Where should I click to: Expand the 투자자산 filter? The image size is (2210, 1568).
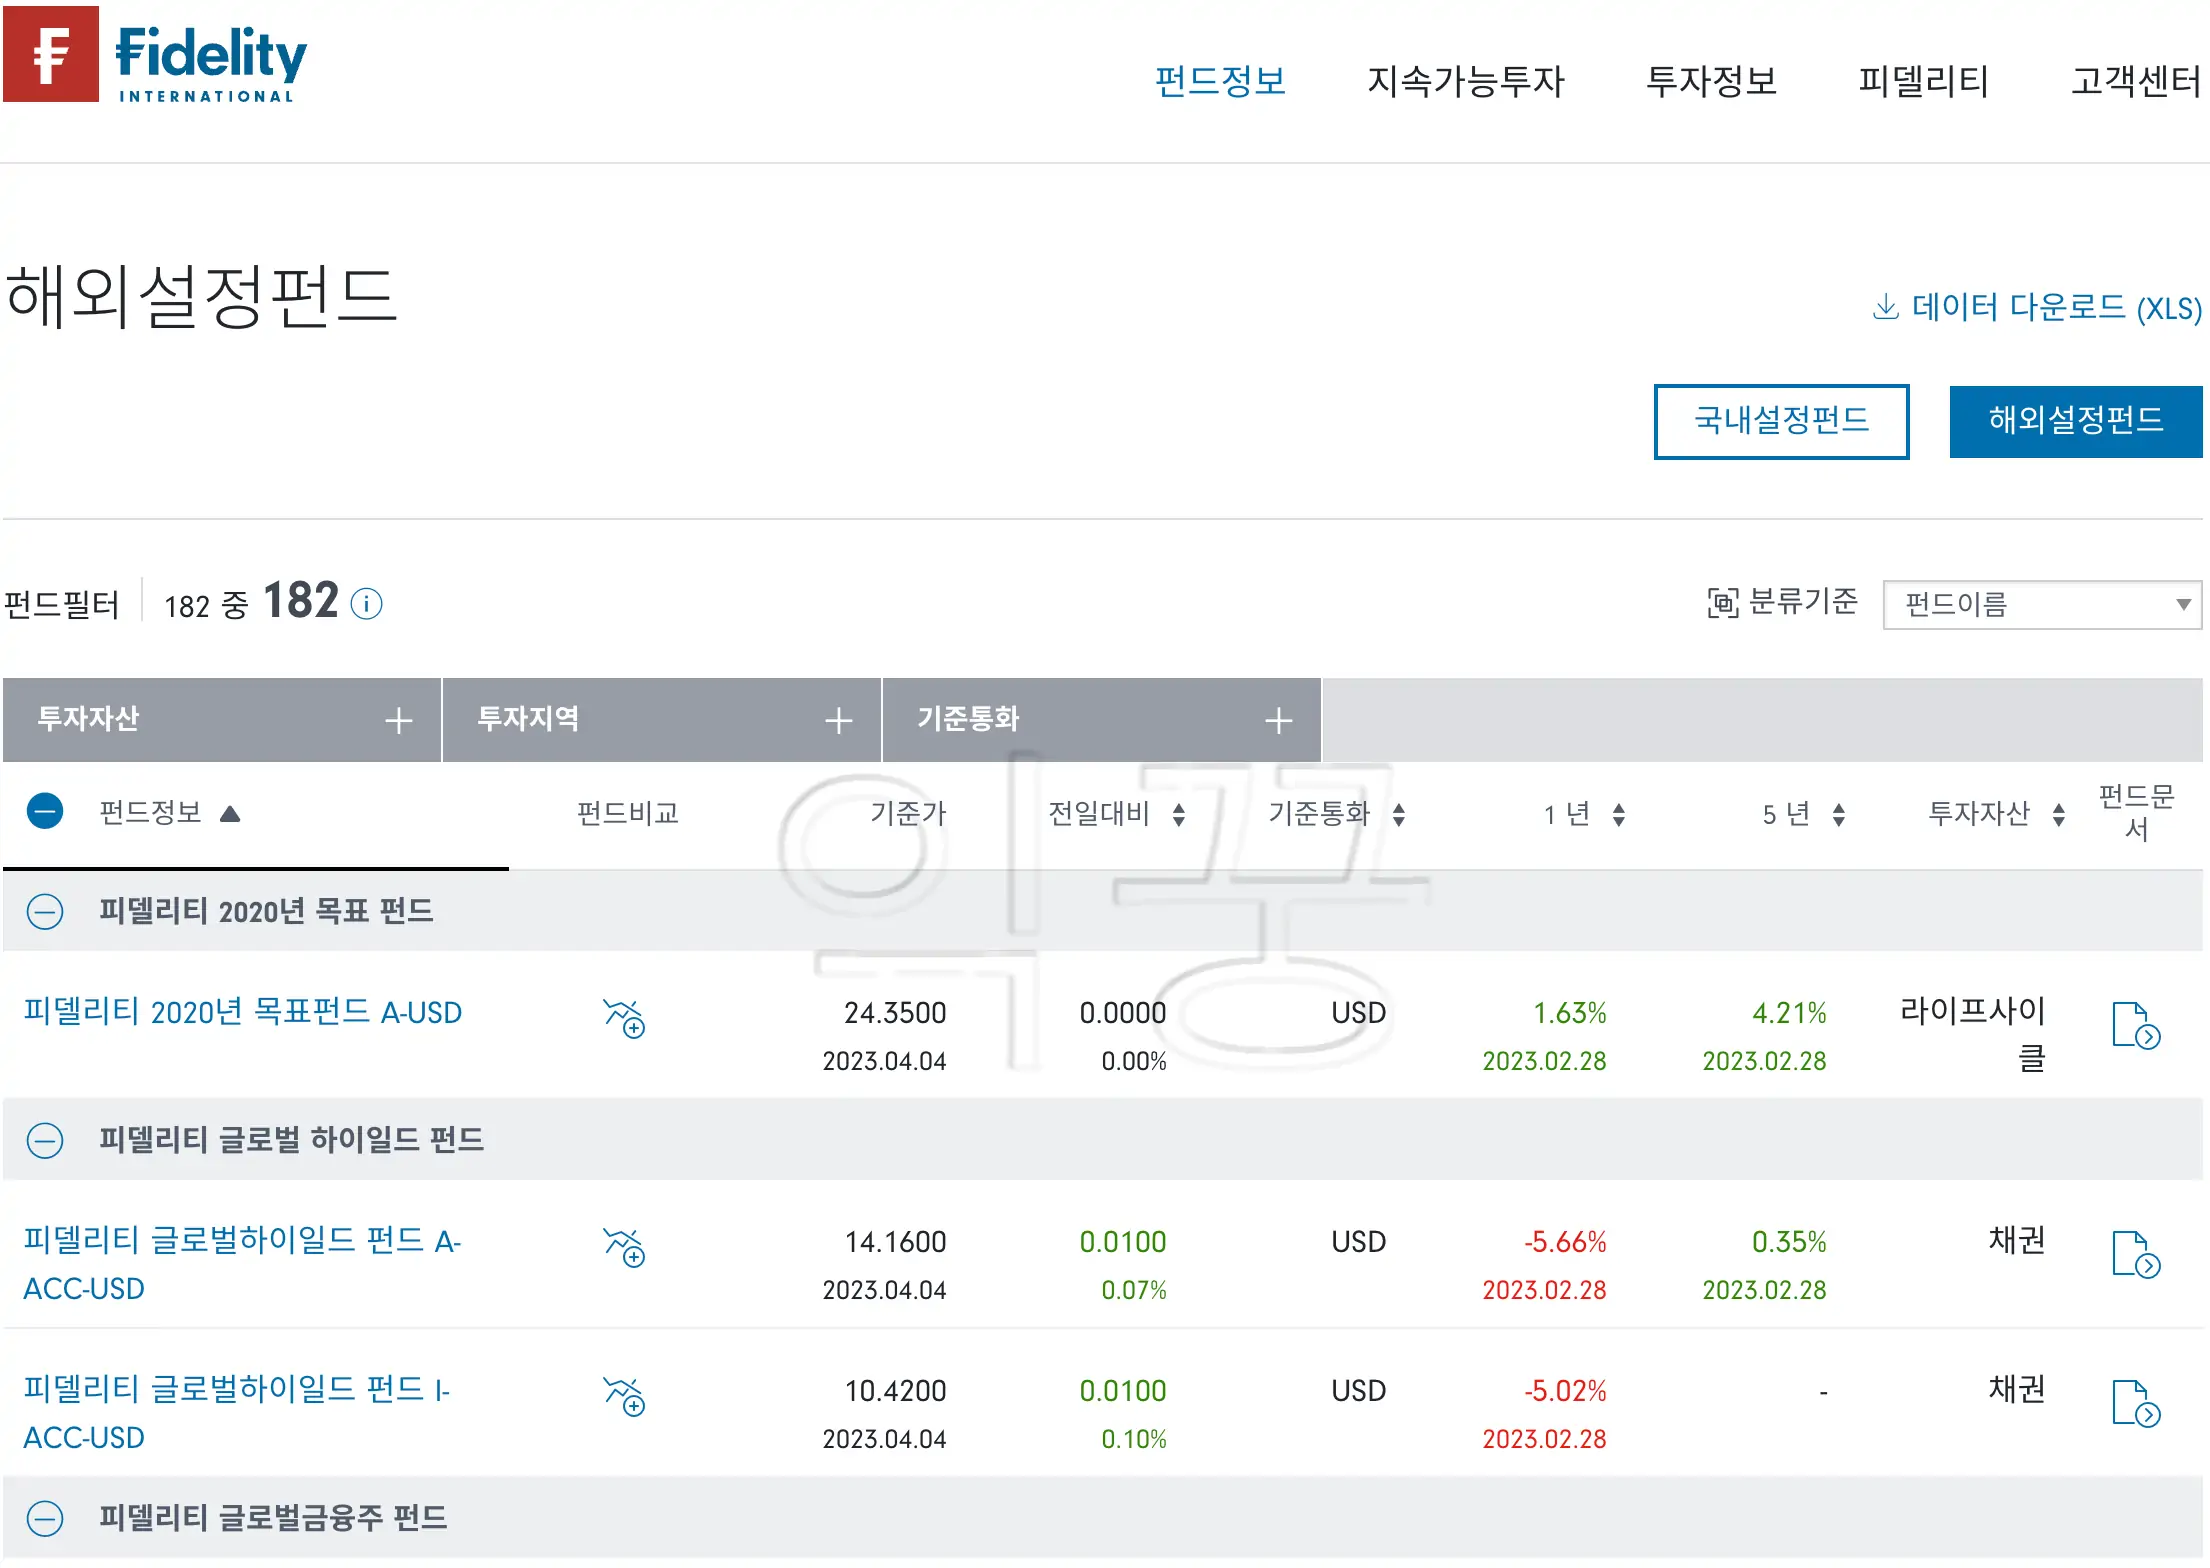tap(398, 720)
